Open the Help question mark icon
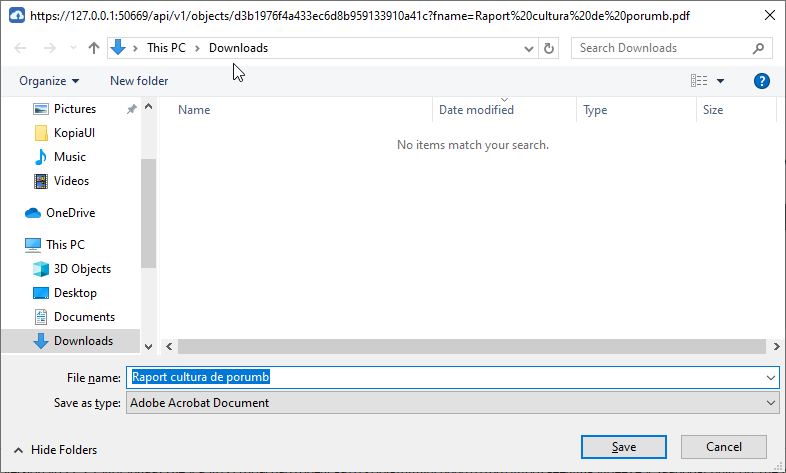 761,81
